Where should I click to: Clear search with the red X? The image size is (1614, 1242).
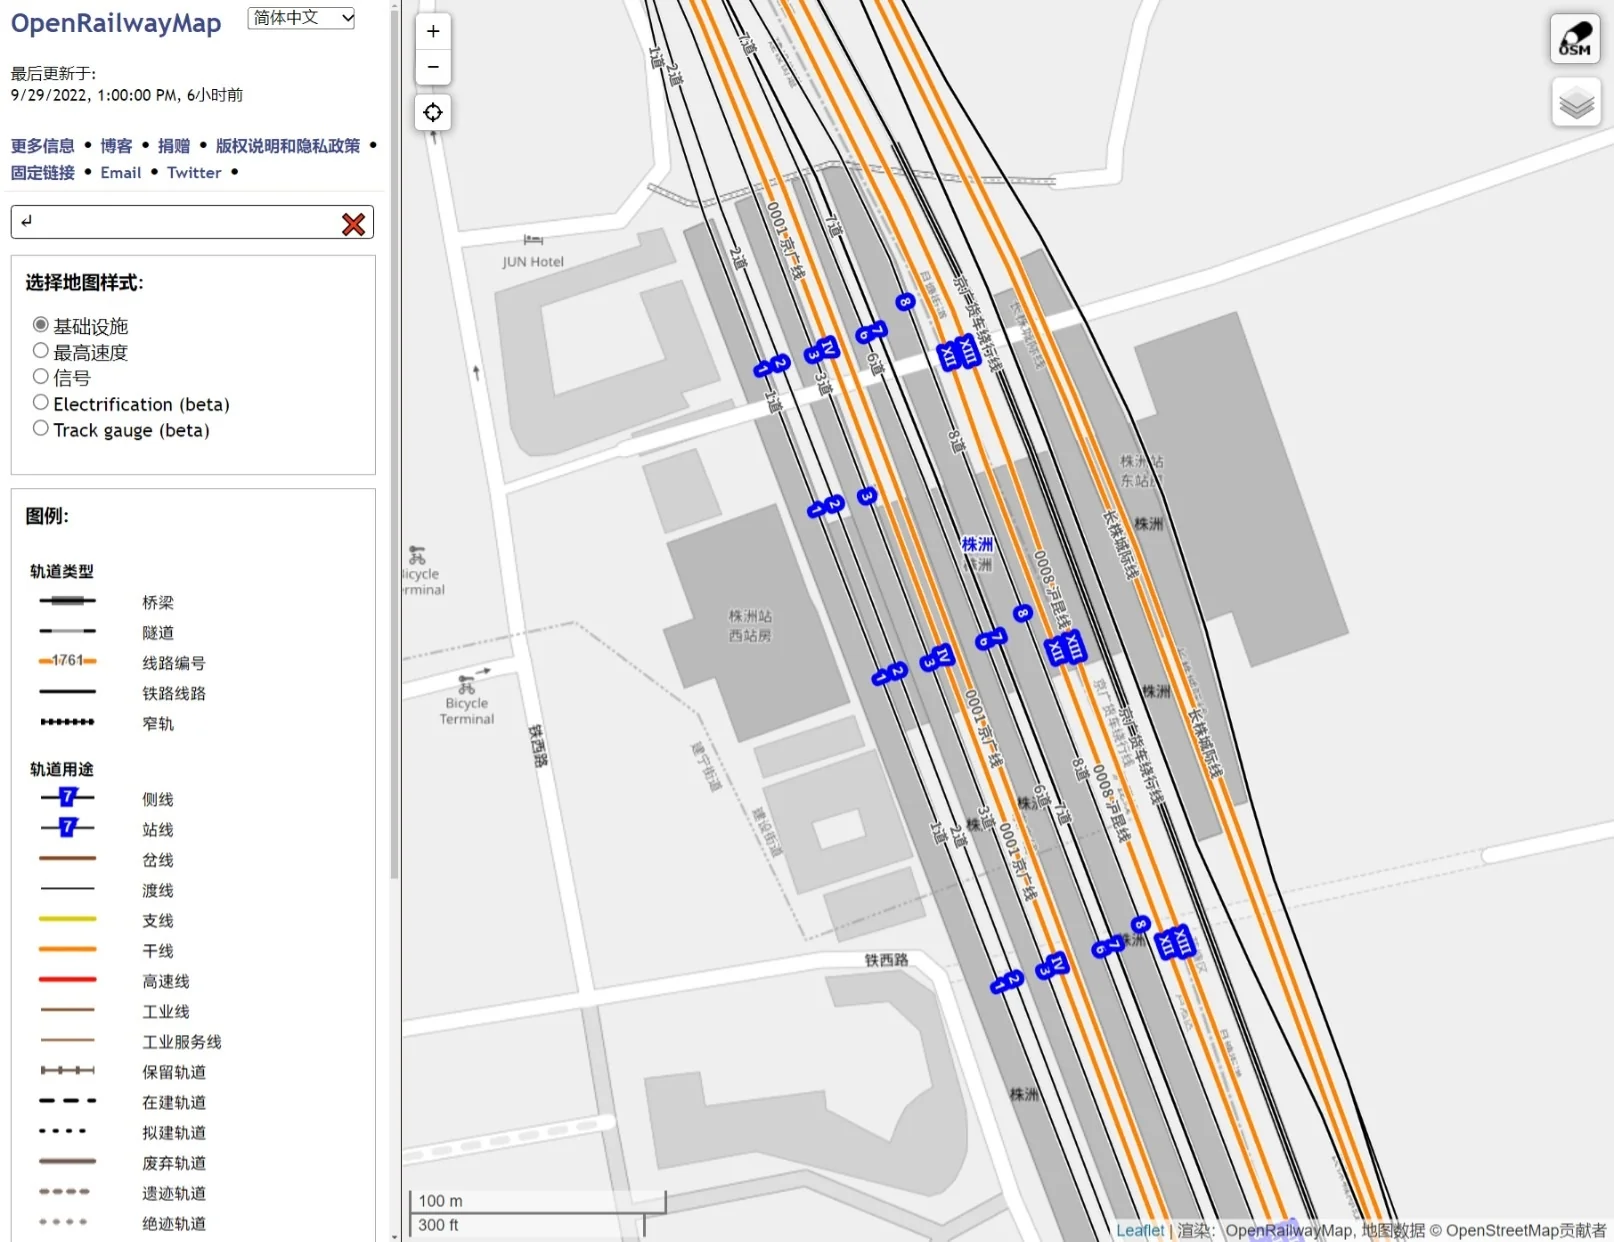[x=353, y=224]
